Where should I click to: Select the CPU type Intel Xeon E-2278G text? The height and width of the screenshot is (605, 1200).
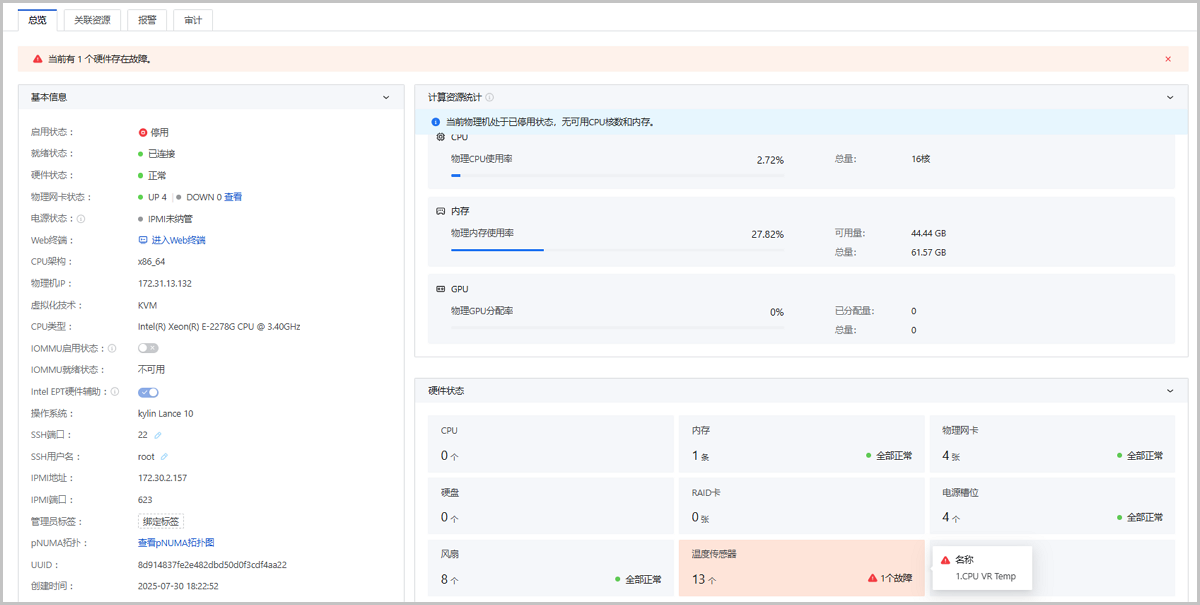pos(219,327)
